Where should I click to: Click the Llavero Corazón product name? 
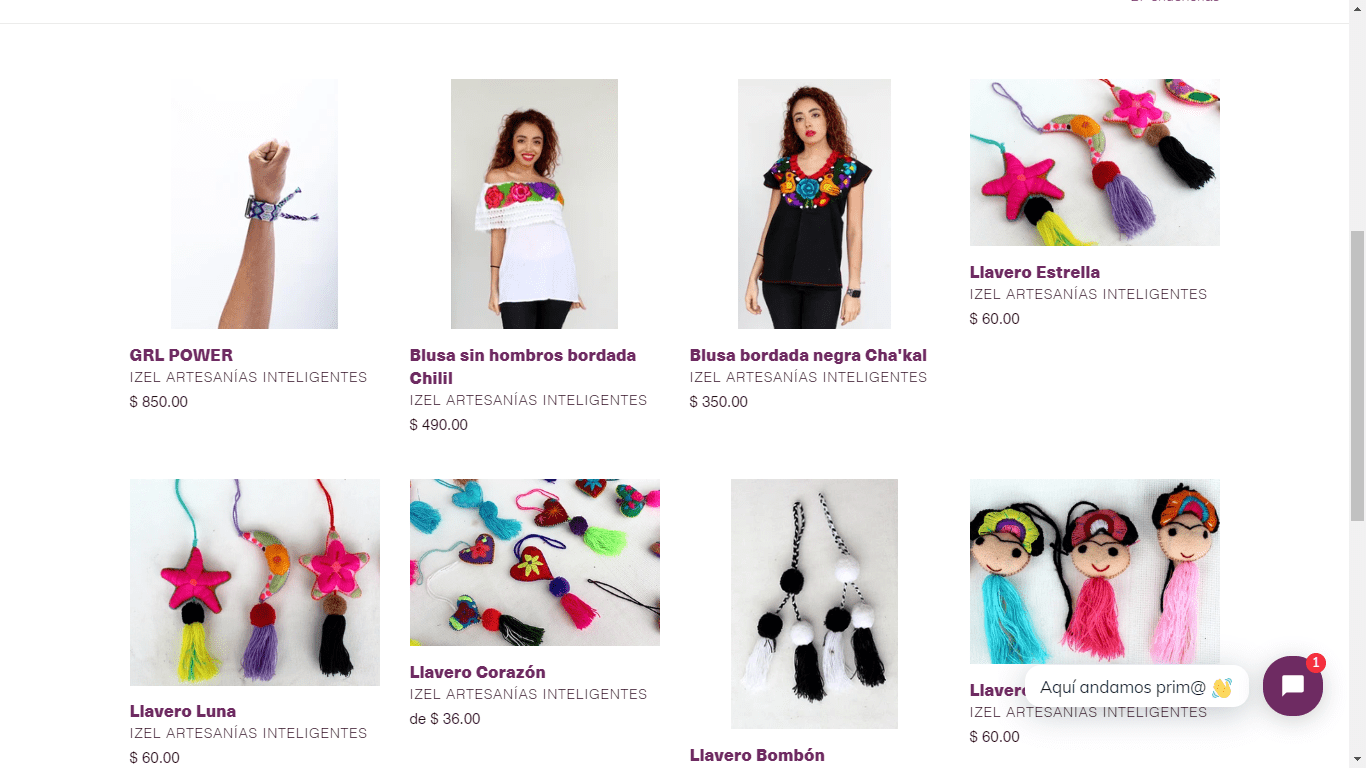pos(477,672)
